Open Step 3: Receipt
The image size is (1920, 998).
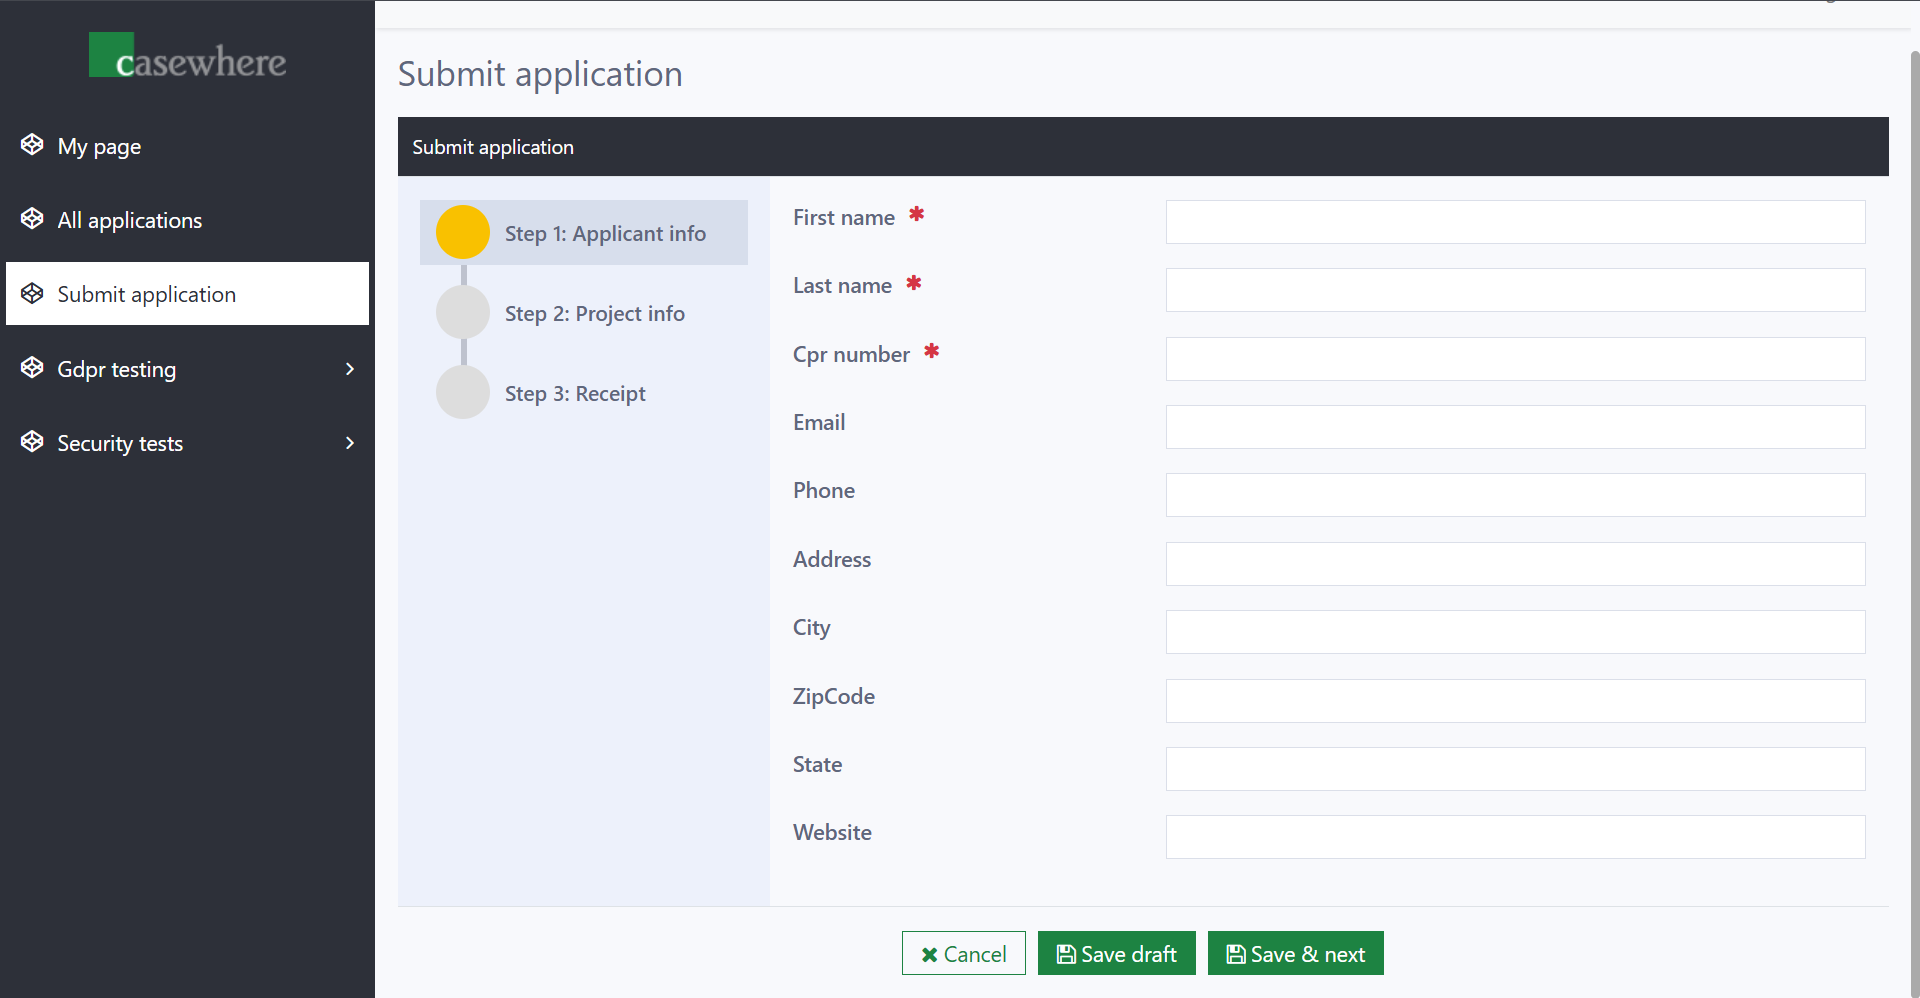click(575, 393)
